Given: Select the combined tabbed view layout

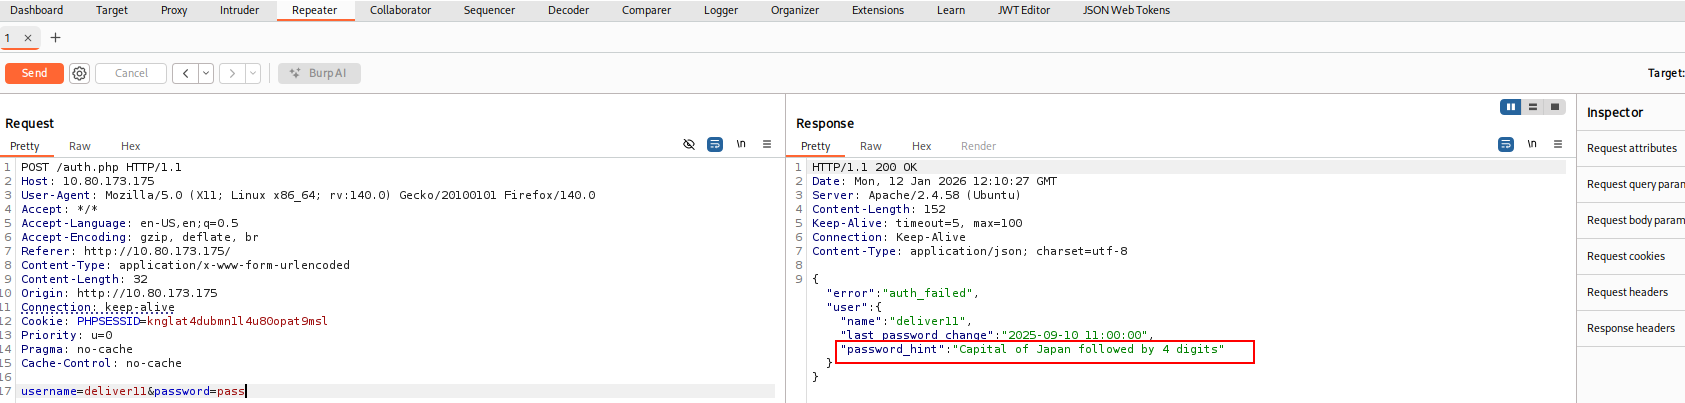Looking at the screenshot, I should [x=1554, y=107].
